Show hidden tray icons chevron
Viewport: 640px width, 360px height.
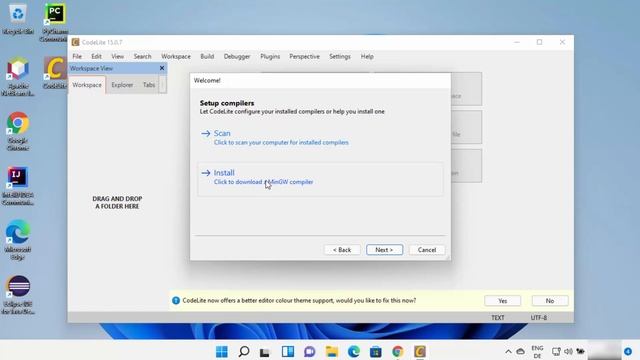(x=508, y=351)
